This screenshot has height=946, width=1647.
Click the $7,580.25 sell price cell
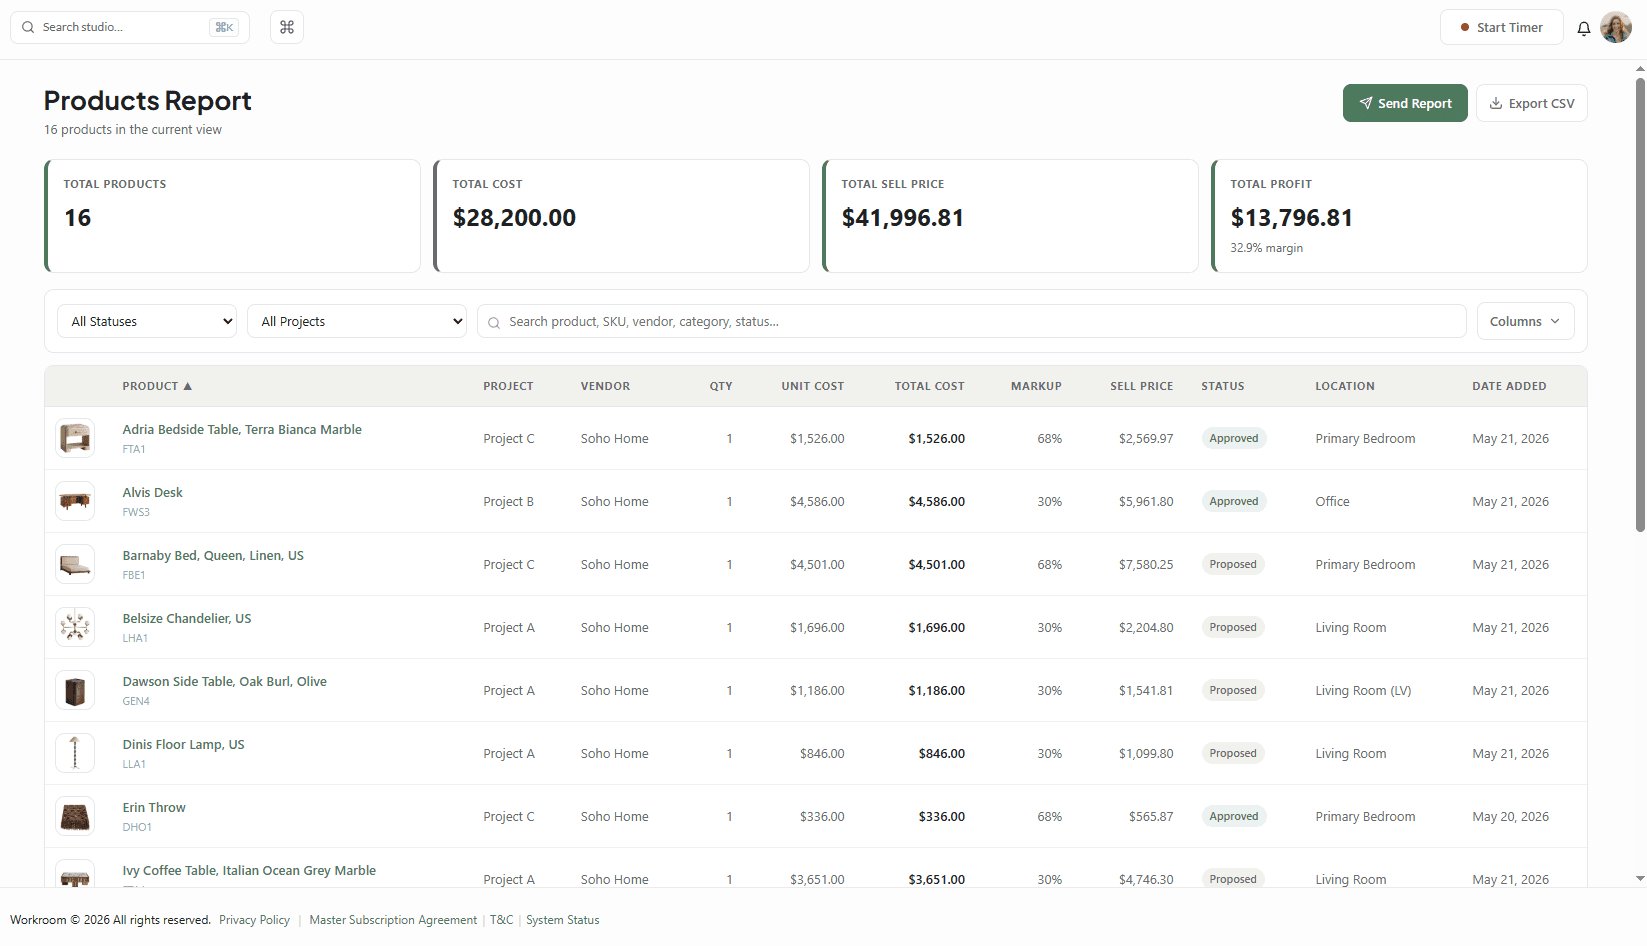(1146, 564)
